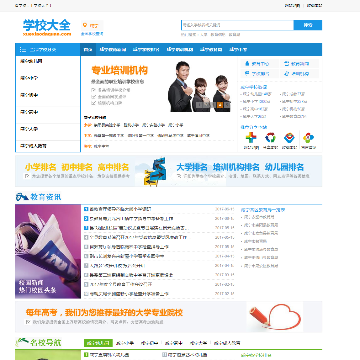Open 培训机构排名 ranking link
Image resolution: width=360 pixels, height=360 pixels.
pyautogui.click(x=236, y=167)
